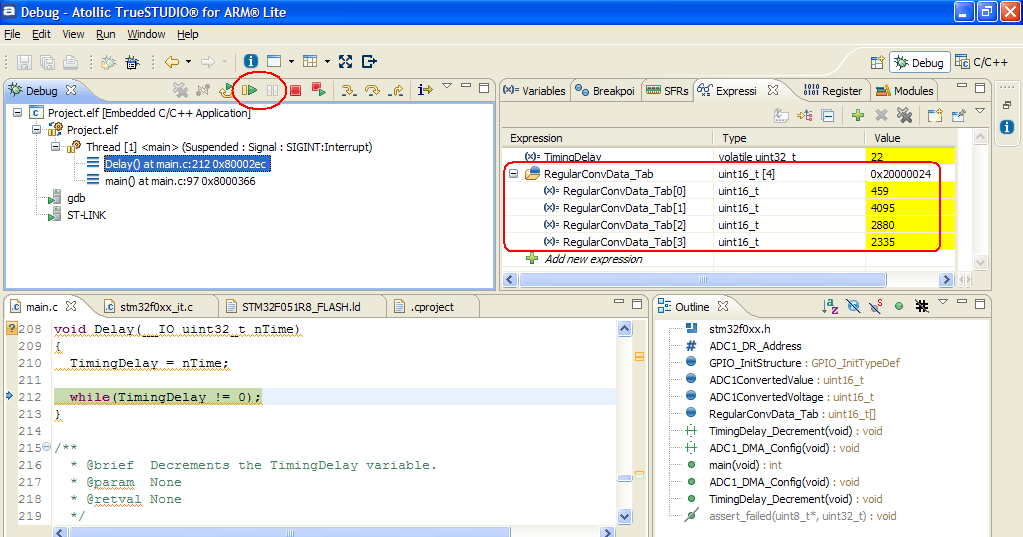Close the Expressions view tab

tap(773, 90)
